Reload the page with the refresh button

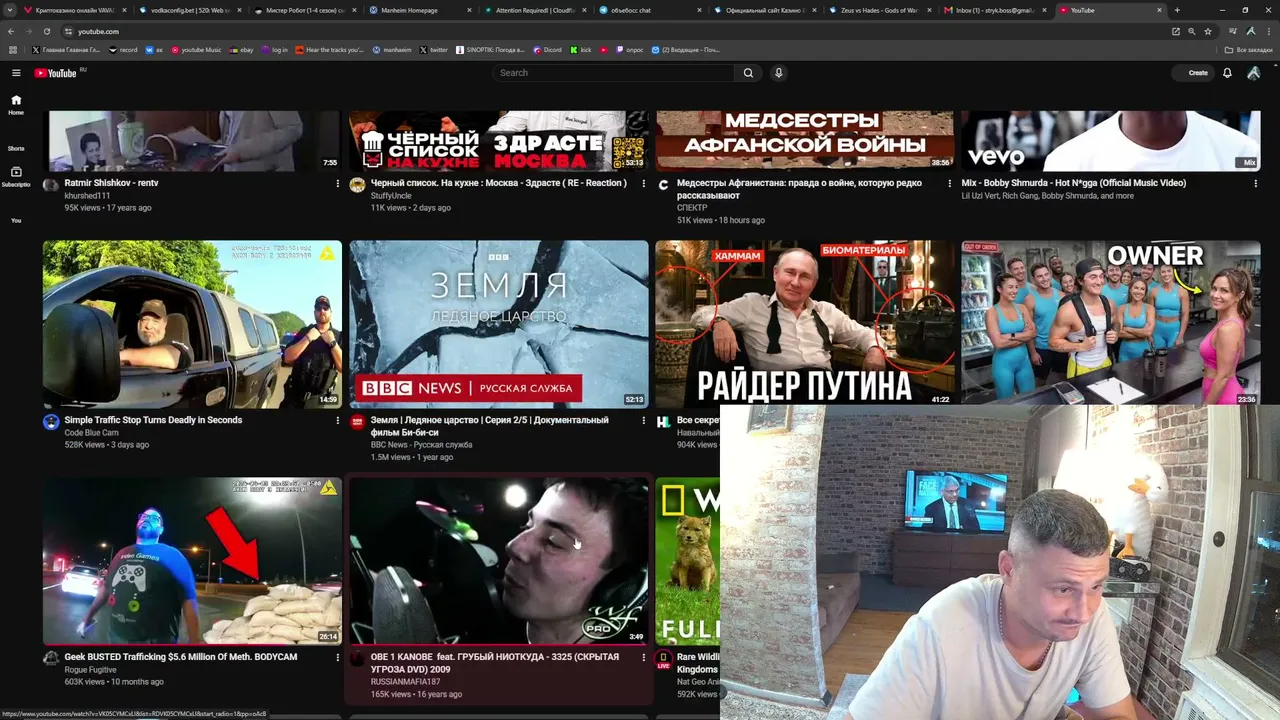coord(46,31)
